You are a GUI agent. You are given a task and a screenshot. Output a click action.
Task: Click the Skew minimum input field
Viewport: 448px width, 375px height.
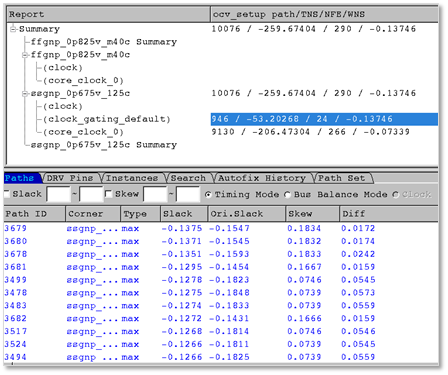(155, 194)
